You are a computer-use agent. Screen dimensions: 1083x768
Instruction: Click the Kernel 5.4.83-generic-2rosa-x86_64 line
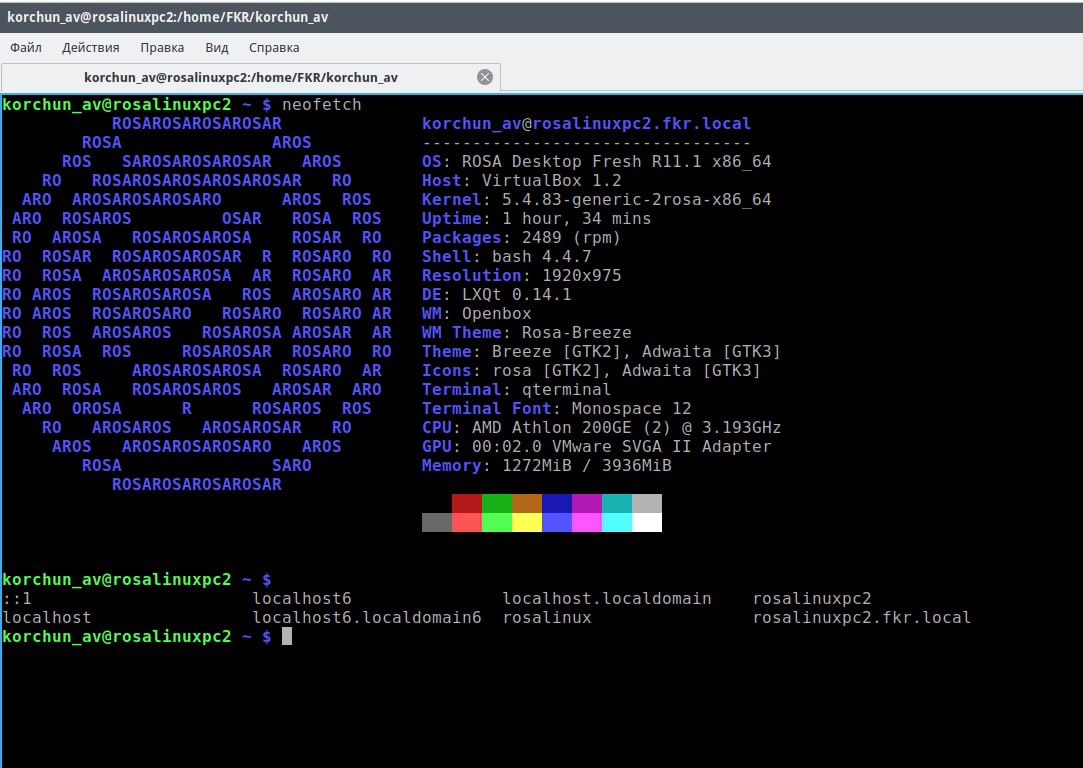click(597, 200)
